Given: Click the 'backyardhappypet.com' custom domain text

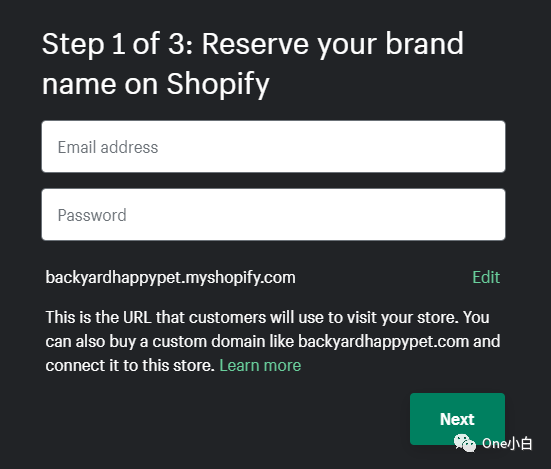Looking at the screenshot, I should click(383, 341).
